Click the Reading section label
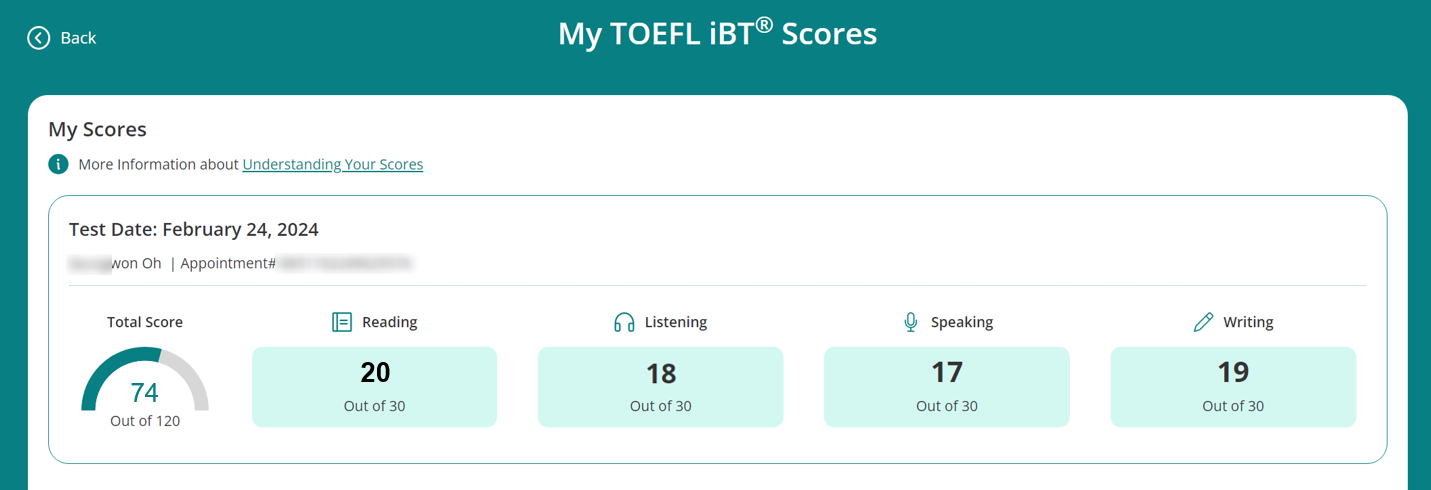The height and width of the screenshot is (490, 1431). 389,322
